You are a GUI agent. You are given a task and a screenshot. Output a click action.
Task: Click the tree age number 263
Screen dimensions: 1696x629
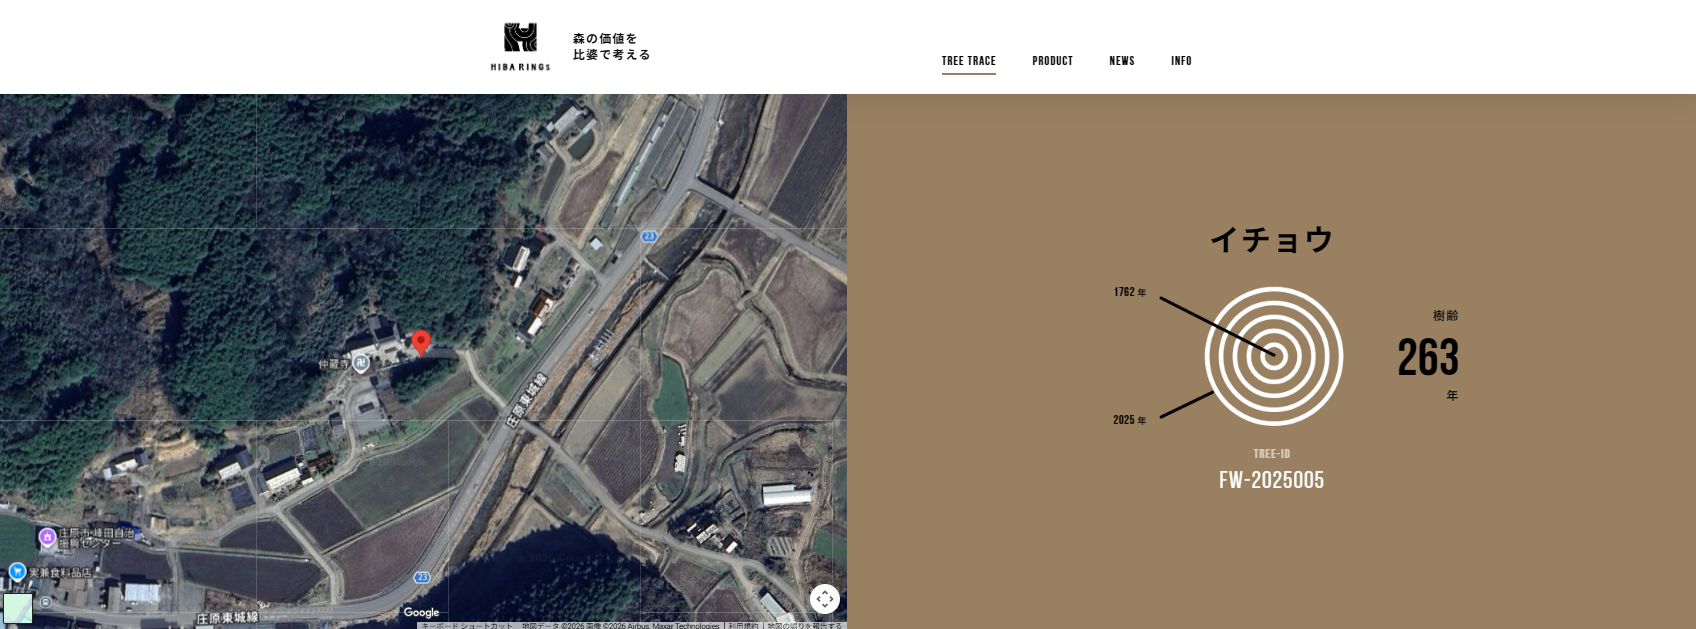pyautogui.click(x=1428, y=357)
